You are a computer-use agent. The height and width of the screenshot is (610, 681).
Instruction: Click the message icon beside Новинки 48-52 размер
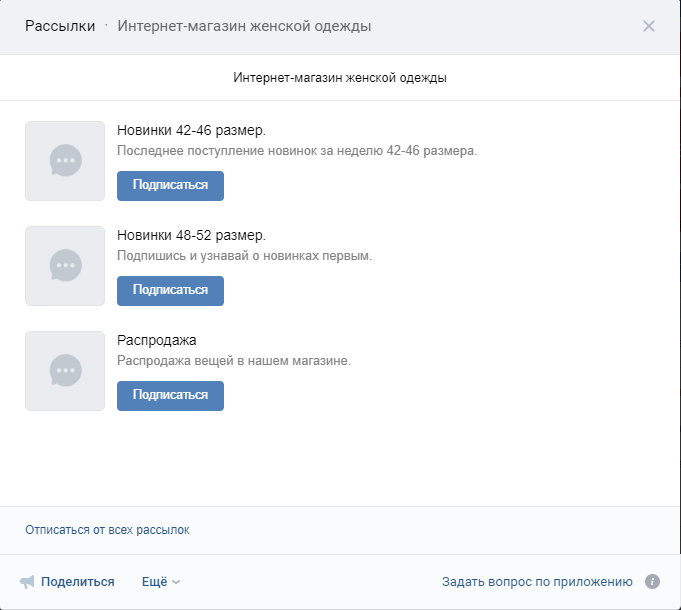point(65,266)
